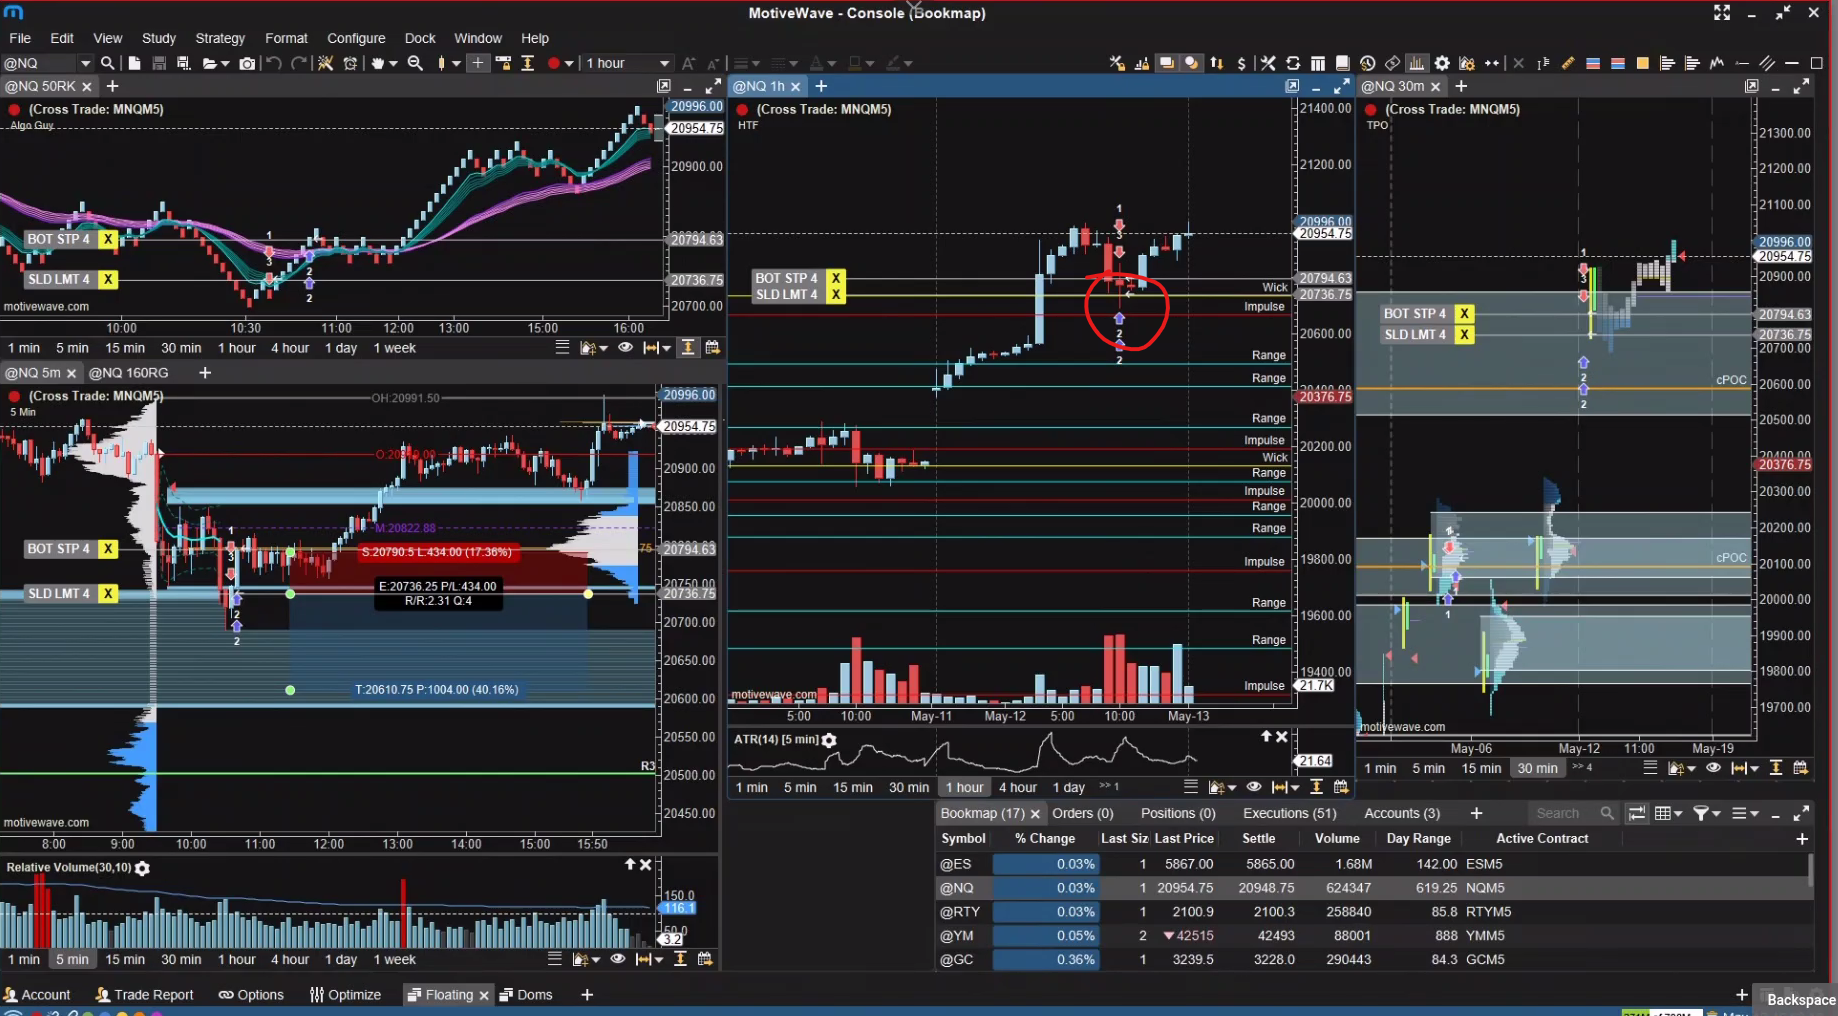Open the hamburger menu dropdown in Bookmap panel
The height and width of the screenshot is (1016, 1838).
click(1753, 813)
